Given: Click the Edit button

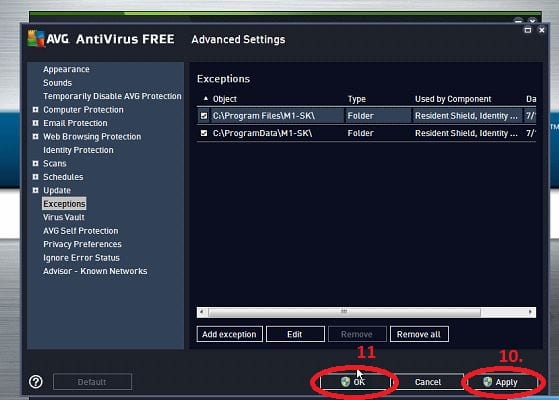Looking at the screenshot, I should [295, 334].
